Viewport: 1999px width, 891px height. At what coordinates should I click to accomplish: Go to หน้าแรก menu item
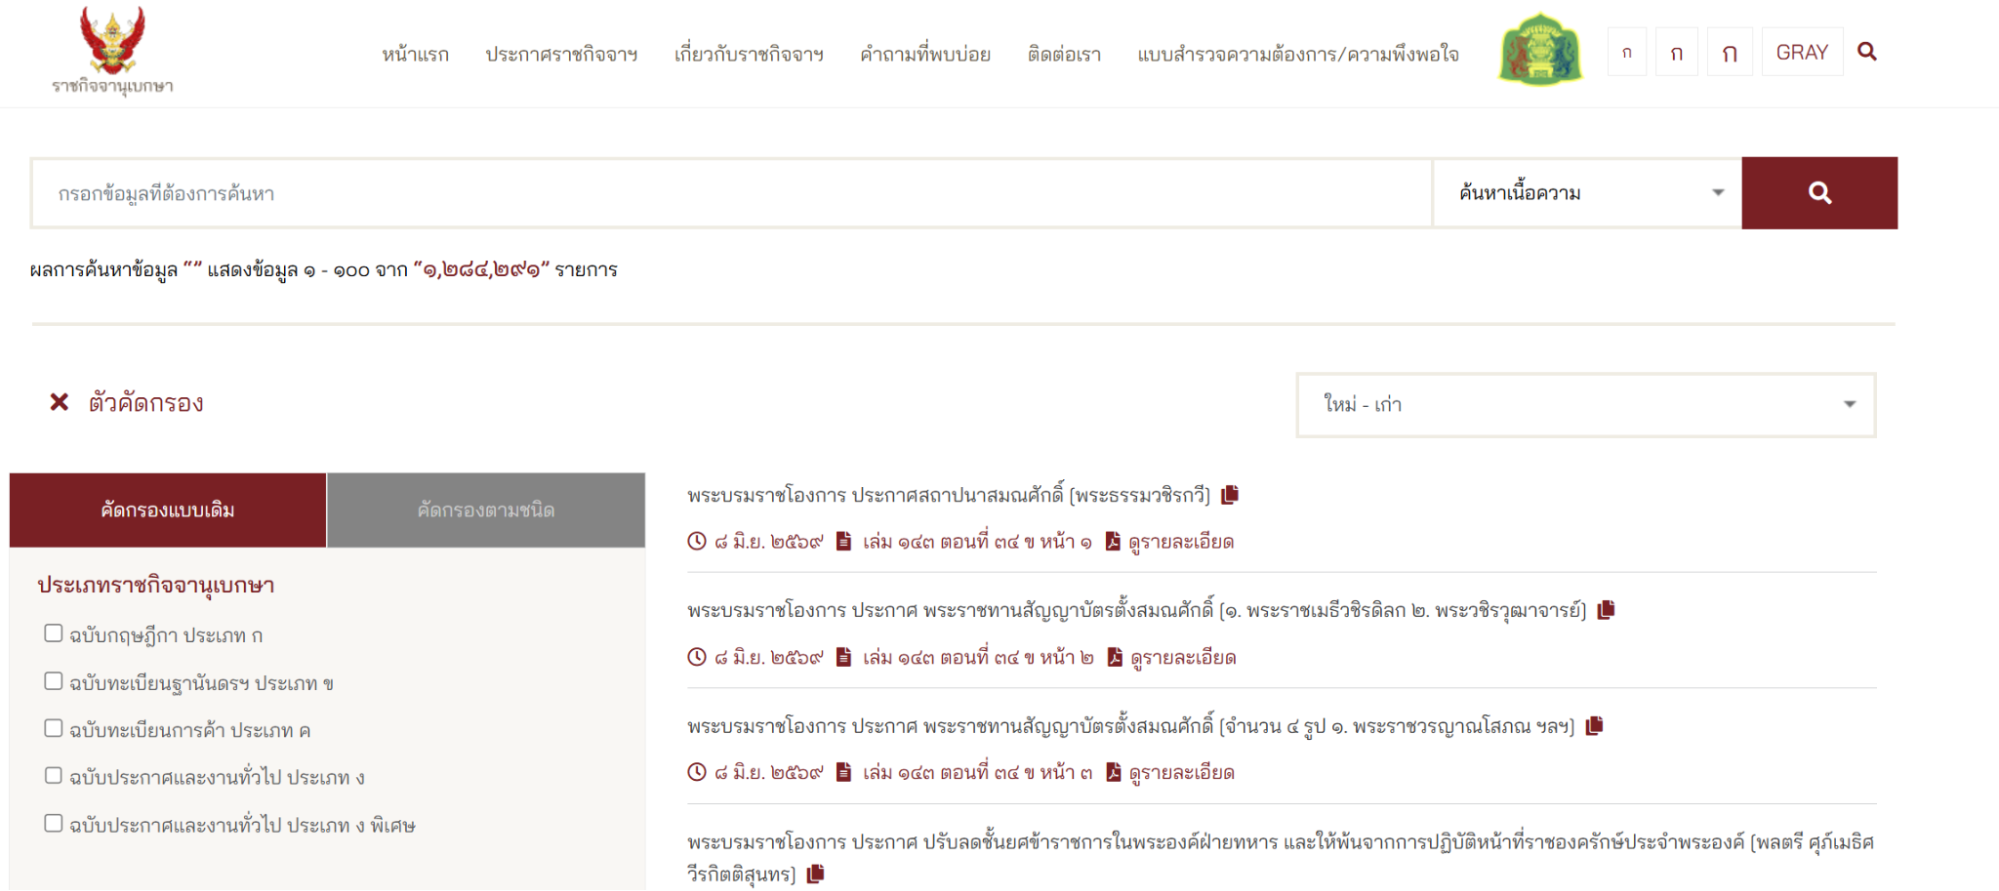[415, 54]
